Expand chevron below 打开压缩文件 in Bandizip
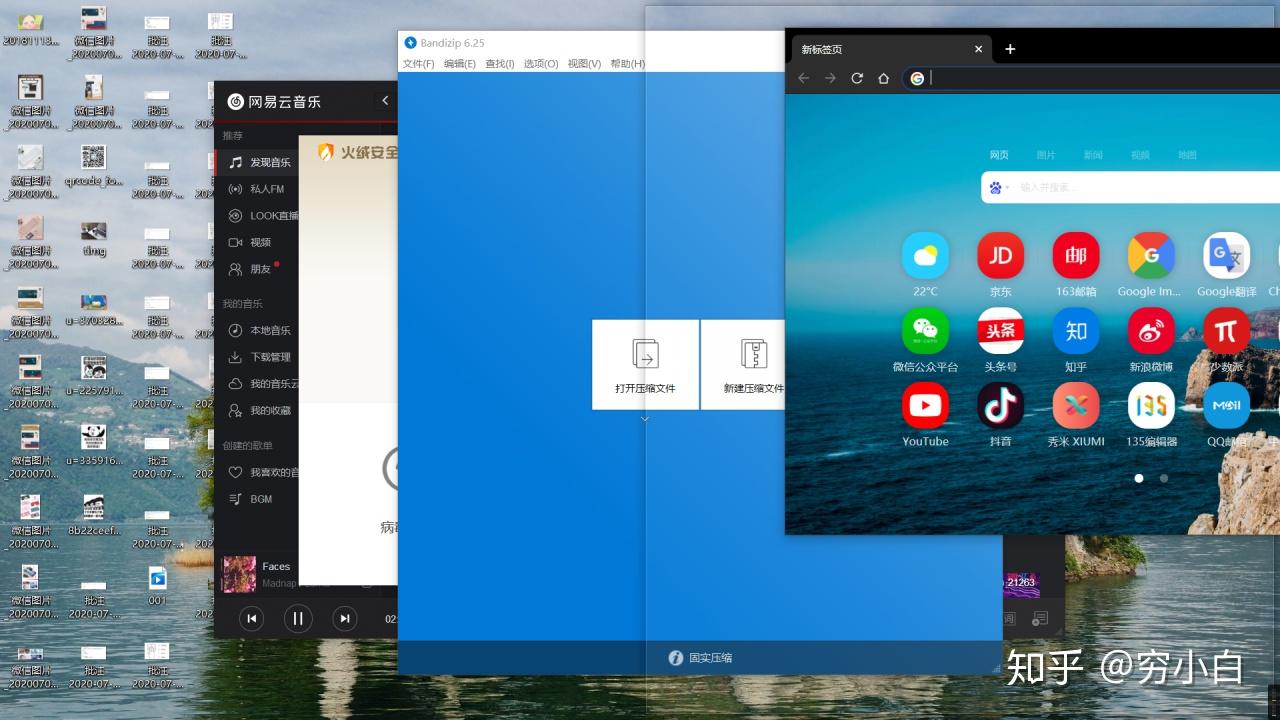Screen dimensions: 1280x720 pyautogui.click(x=645, y=419)
